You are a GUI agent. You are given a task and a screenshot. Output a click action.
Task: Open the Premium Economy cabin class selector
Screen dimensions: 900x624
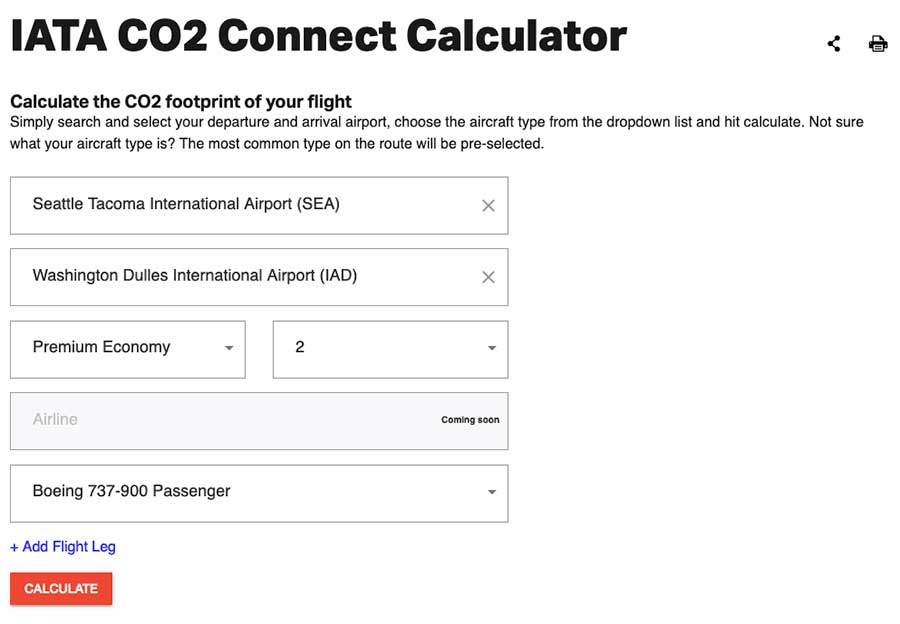pyautogui.click(x=127, y=350)
